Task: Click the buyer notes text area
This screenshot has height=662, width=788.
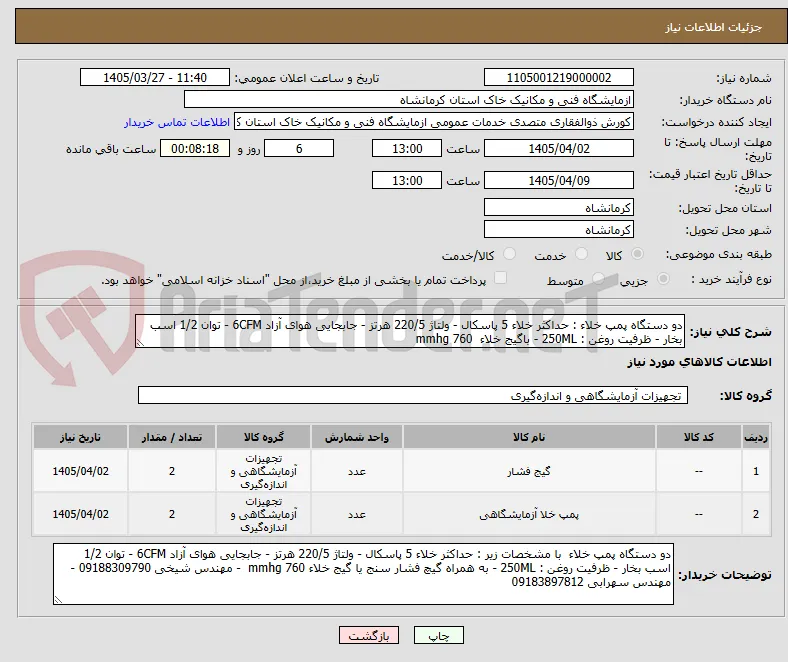Action: 363,574
